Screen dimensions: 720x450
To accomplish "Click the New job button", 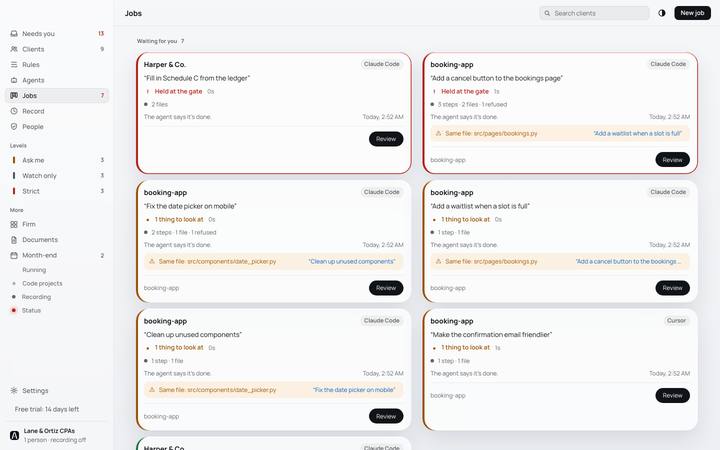I will [x=692, y=13].
